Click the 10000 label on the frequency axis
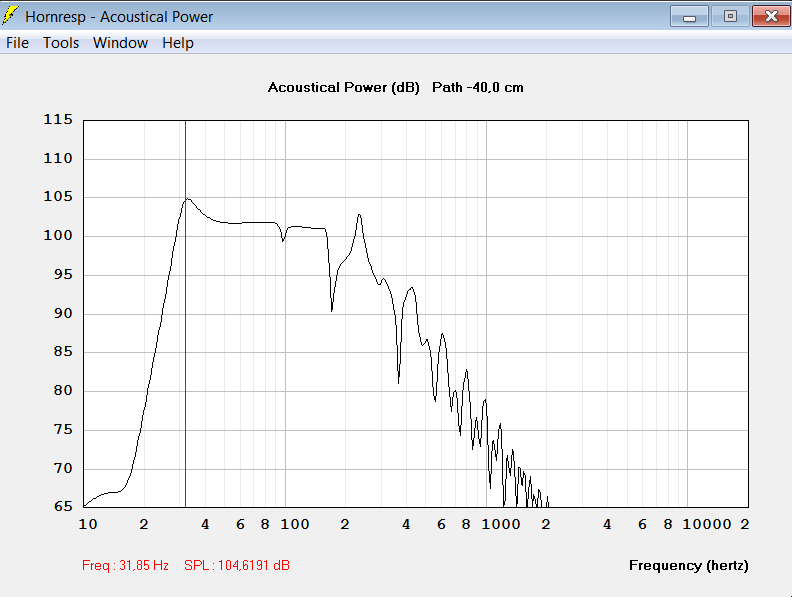 pyautogui.click(x=707, y=524)
